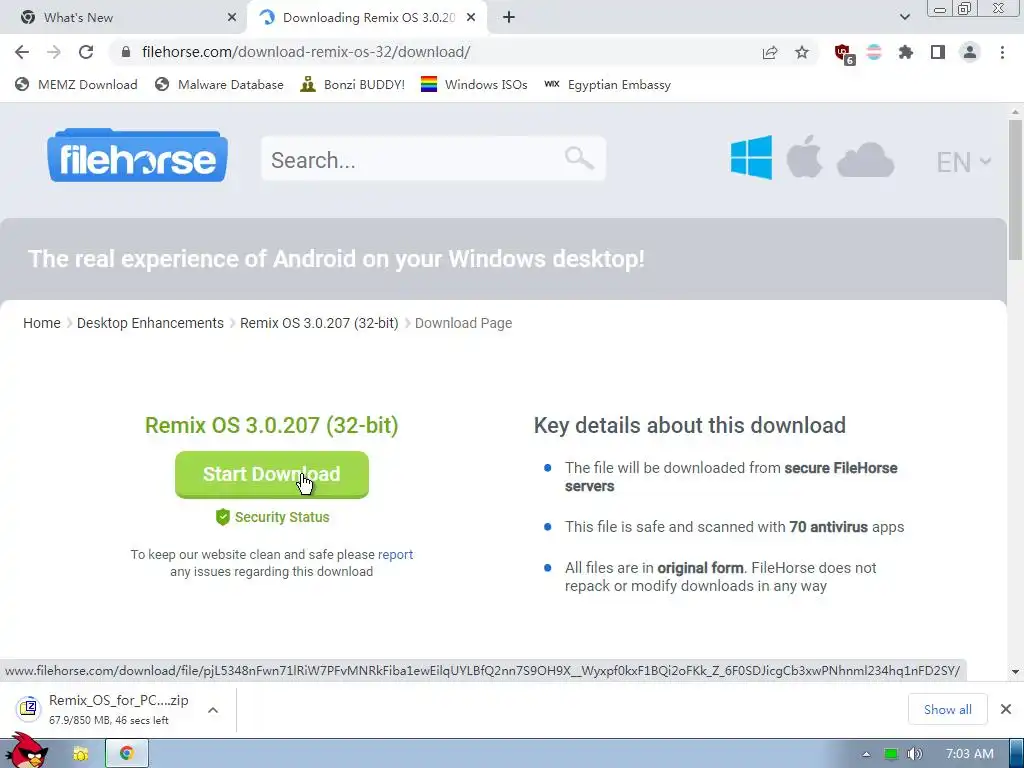This screenshot has width=1024, height=768.
Task: Open the MEMZ Download bookmark
Action: pyautogui.click(x=76, y=85)
